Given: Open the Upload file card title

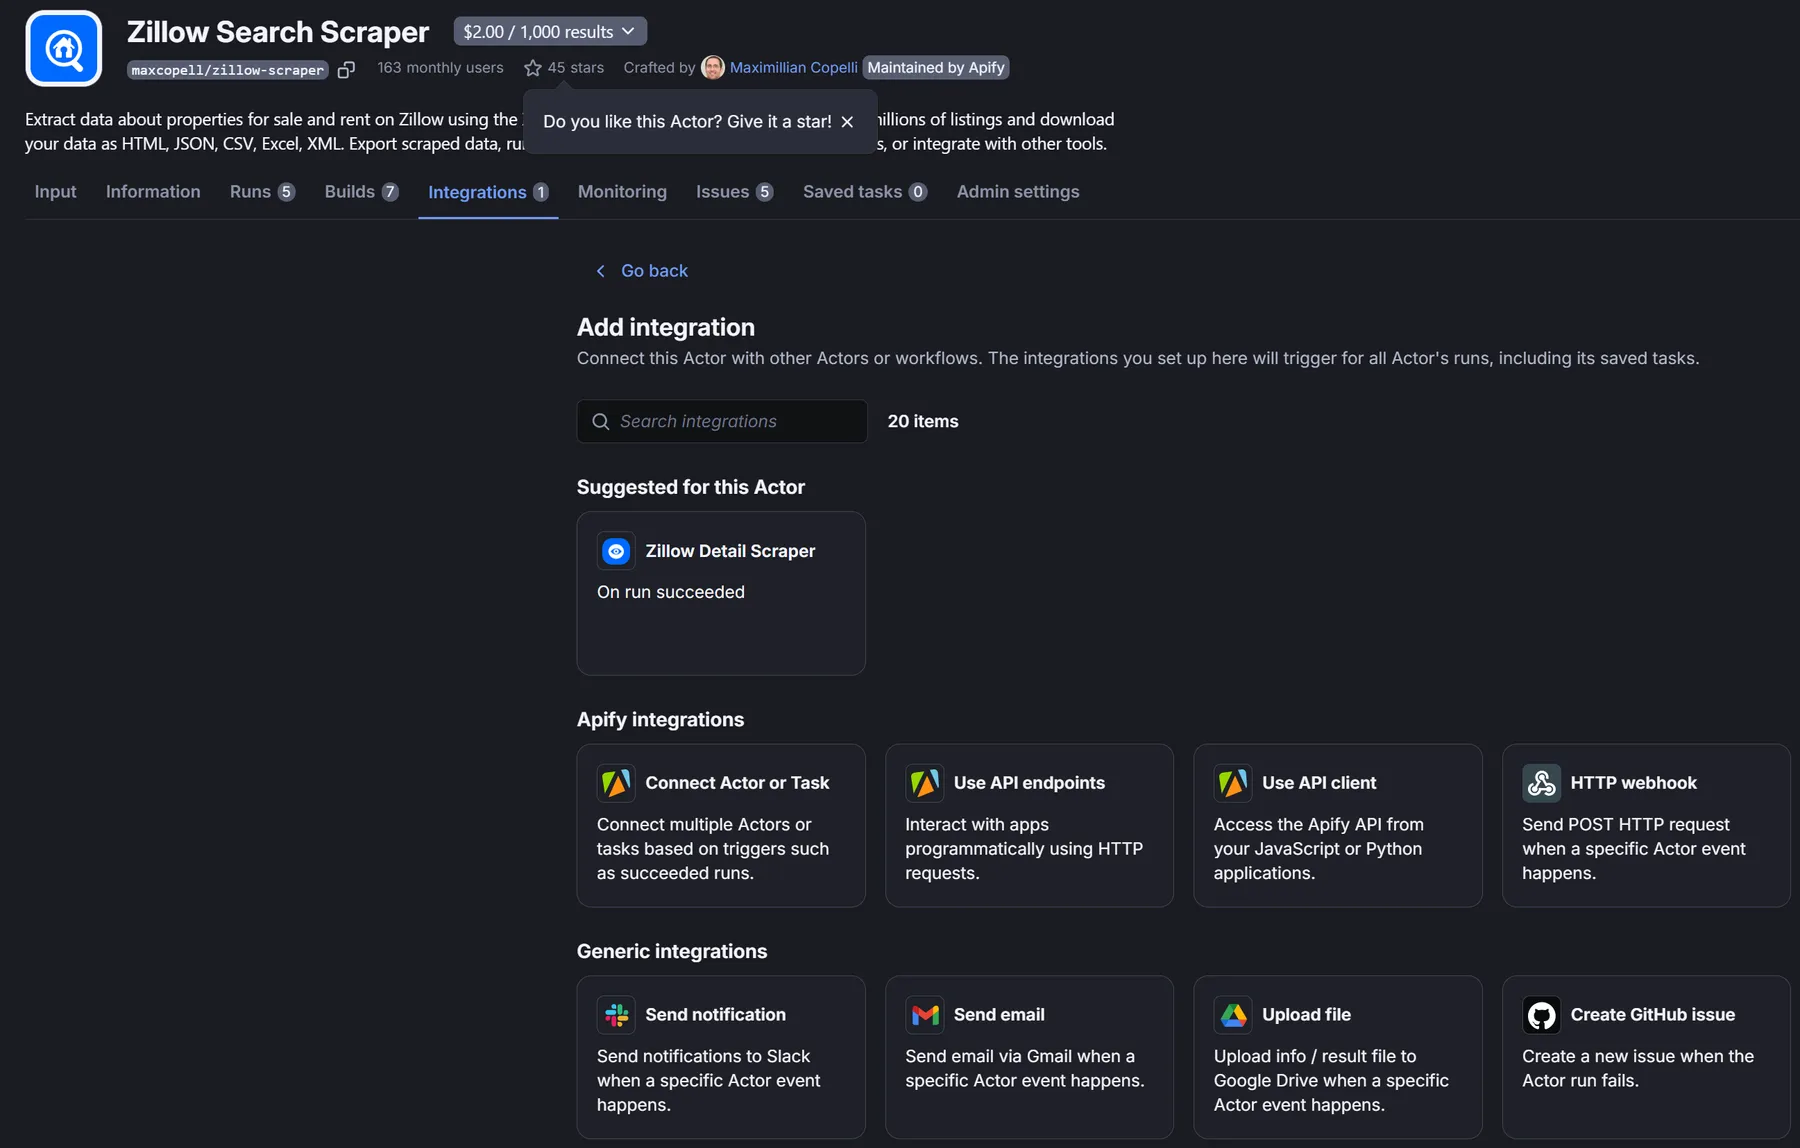Looking at the screenshot, I should pos(1306,1015).
